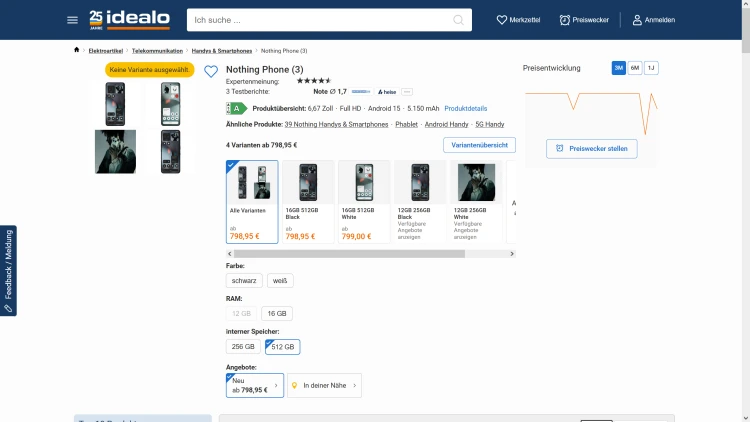Click the energy label A badge
This screenshot has height=422, width=750.
236,109
